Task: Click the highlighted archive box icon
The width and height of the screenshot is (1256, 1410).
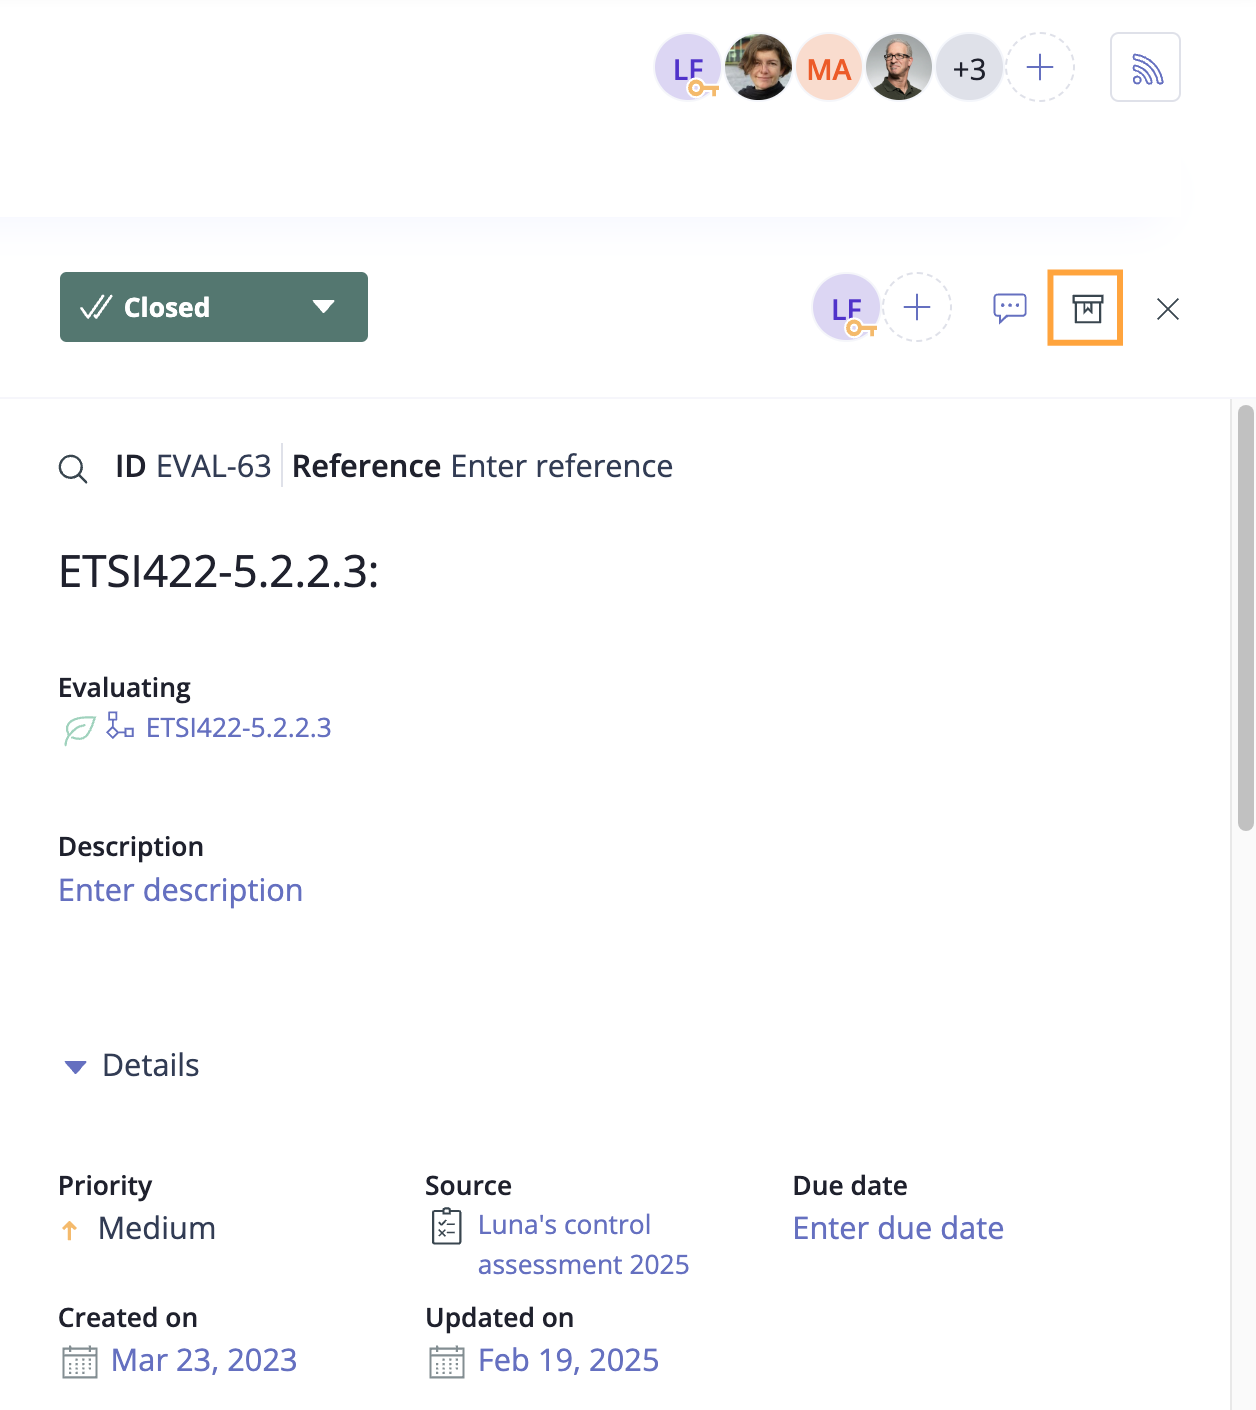Action: pyautogui.click(x=1086, y=308)
